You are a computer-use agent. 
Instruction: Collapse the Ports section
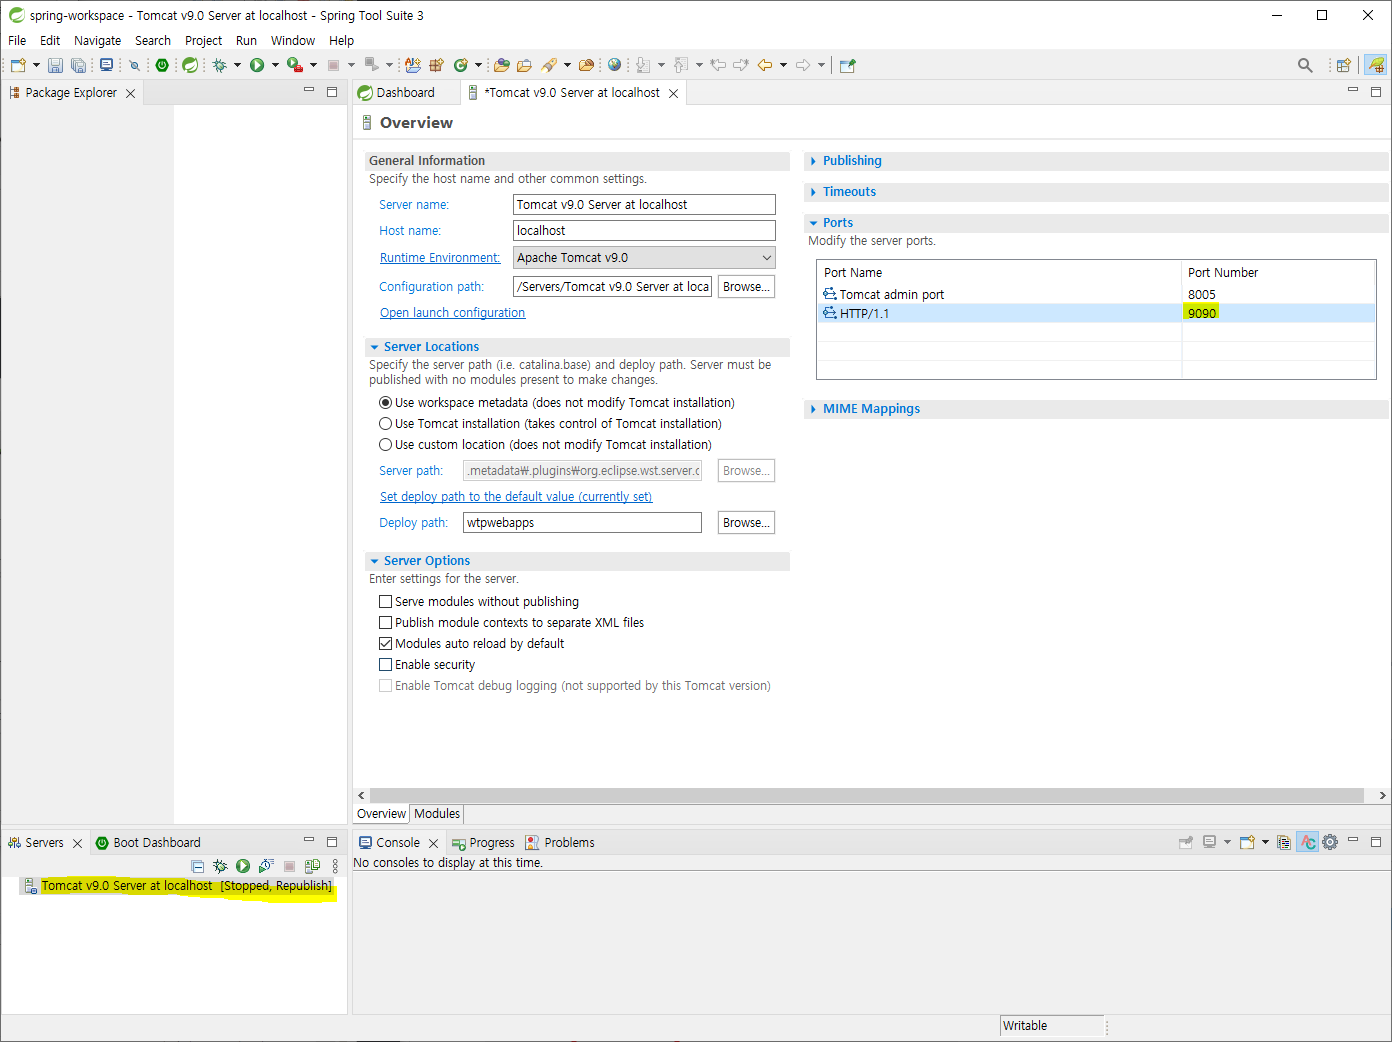pyautogui.click(x=813, y=223)
